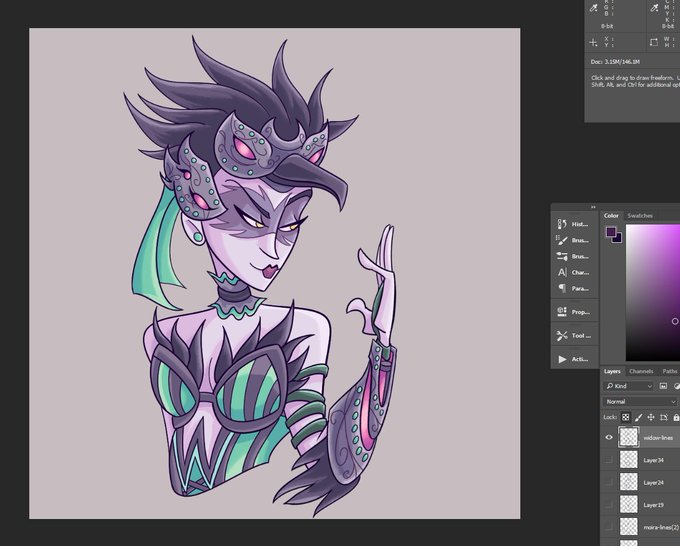
Task: Select the Layers tab
Action: [x=612, y=371]
